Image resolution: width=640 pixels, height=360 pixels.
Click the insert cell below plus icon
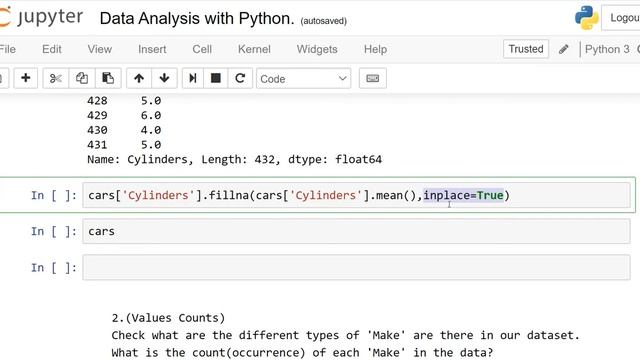tap(26, 78)
